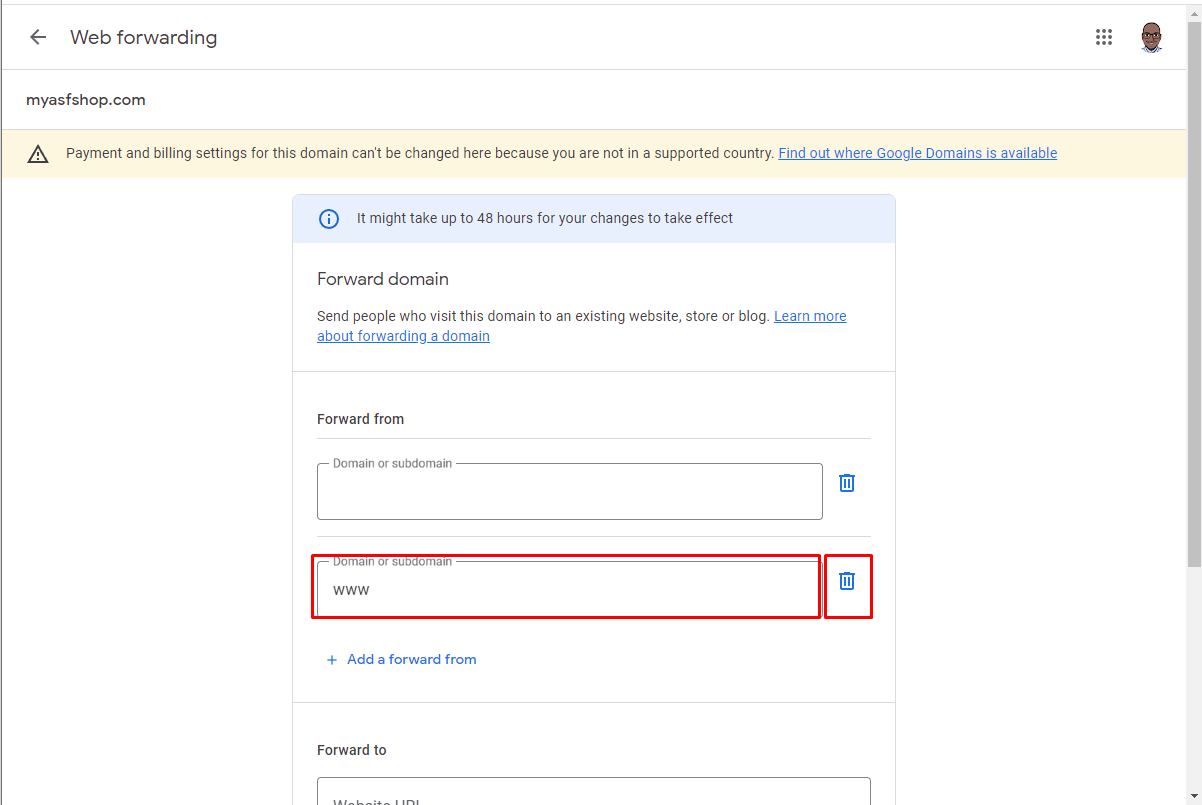Click the blue info circle icon
Screen dimensions: 1202x805
(328, 218)
